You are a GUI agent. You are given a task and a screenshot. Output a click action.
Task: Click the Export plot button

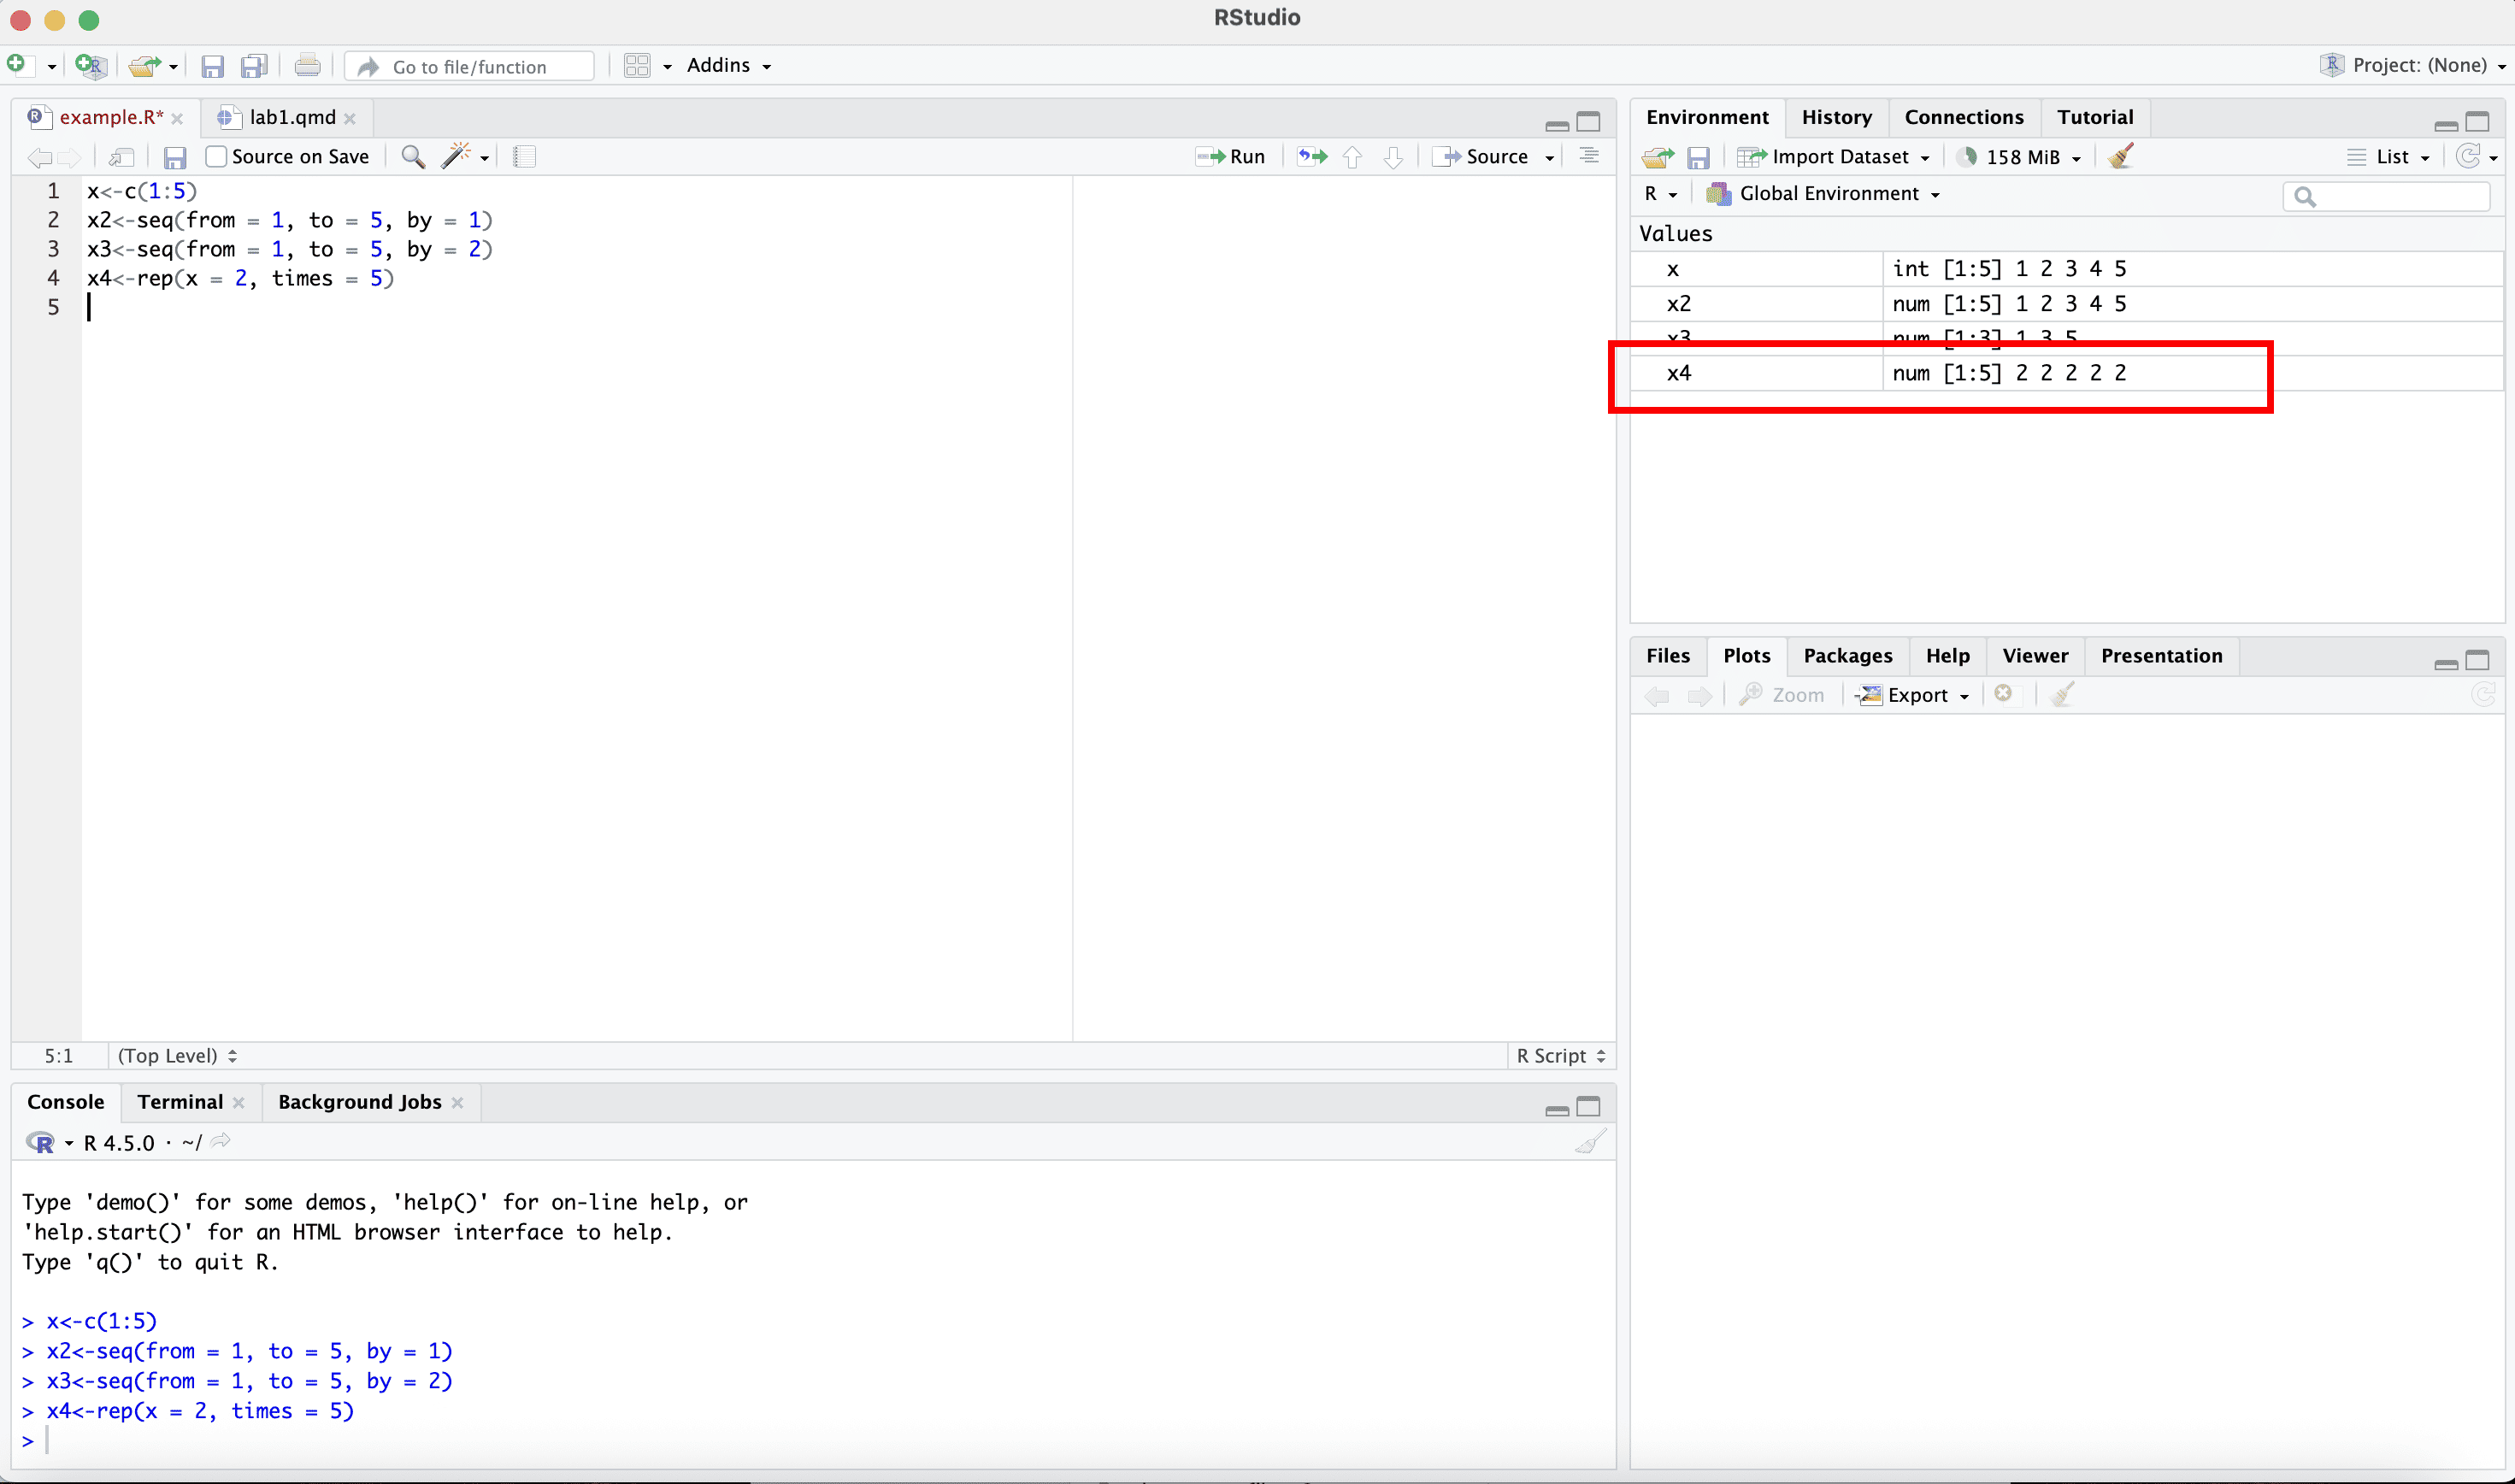click(x=1914, y=695)
